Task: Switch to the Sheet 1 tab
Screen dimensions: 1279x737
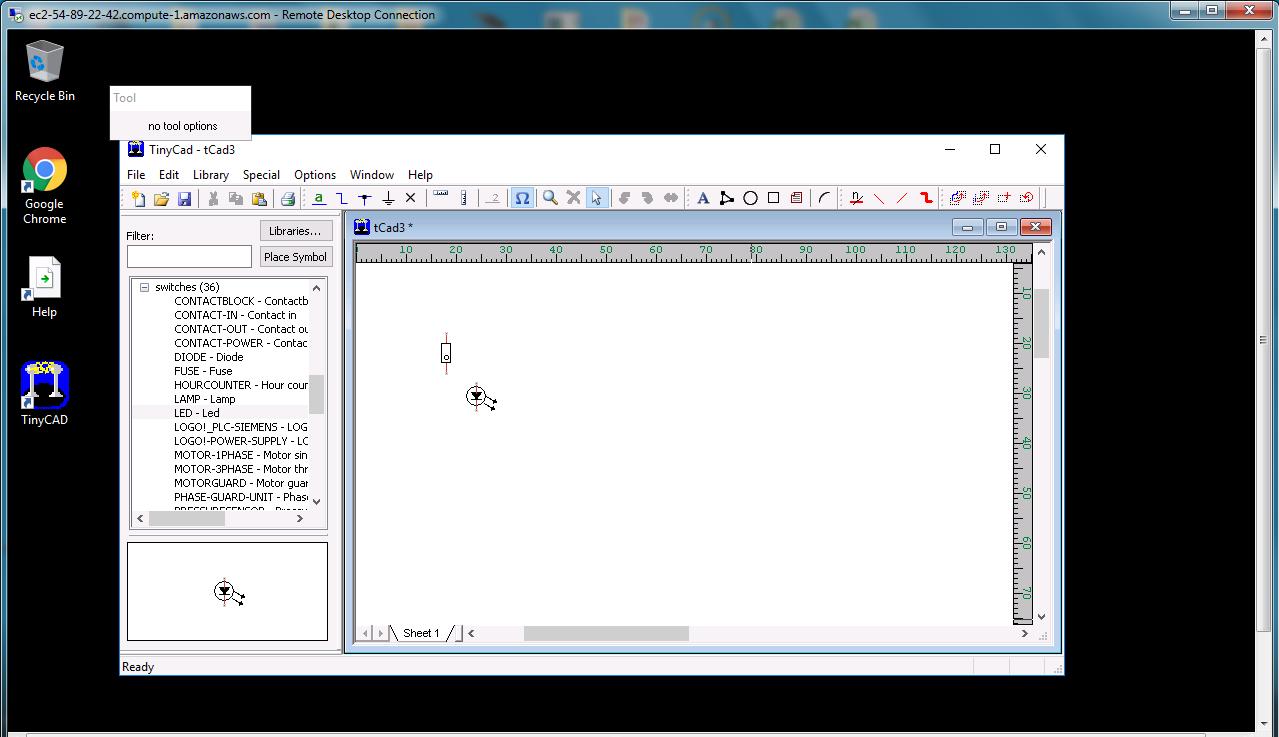Action: pyautogui.click(x=420, y=633)
